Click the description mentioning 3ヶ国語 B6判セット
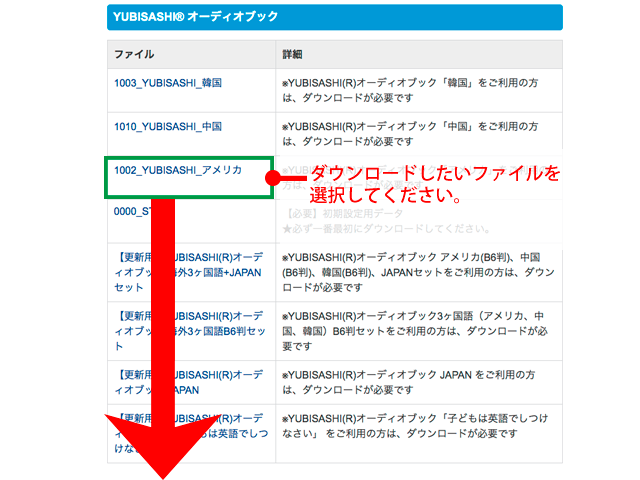Image resolution: width=640 pixels, height=480 pixels. [415, 331]
